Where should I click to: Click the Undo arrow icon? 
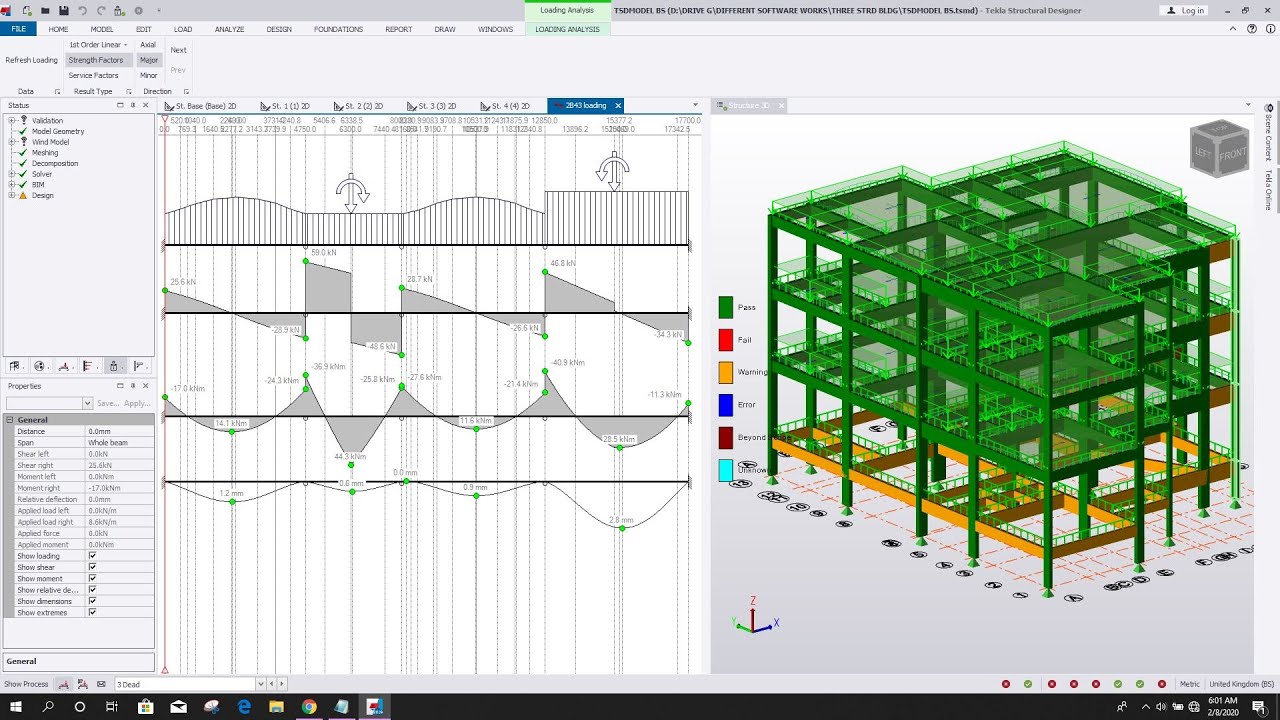click(x=83, y=10)
